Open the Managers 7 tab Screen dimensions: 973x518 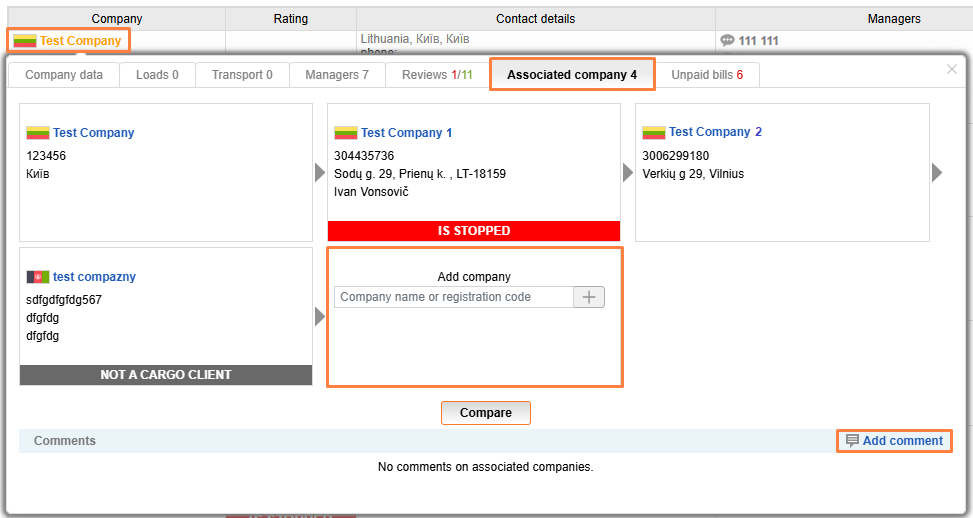point(336,75)
